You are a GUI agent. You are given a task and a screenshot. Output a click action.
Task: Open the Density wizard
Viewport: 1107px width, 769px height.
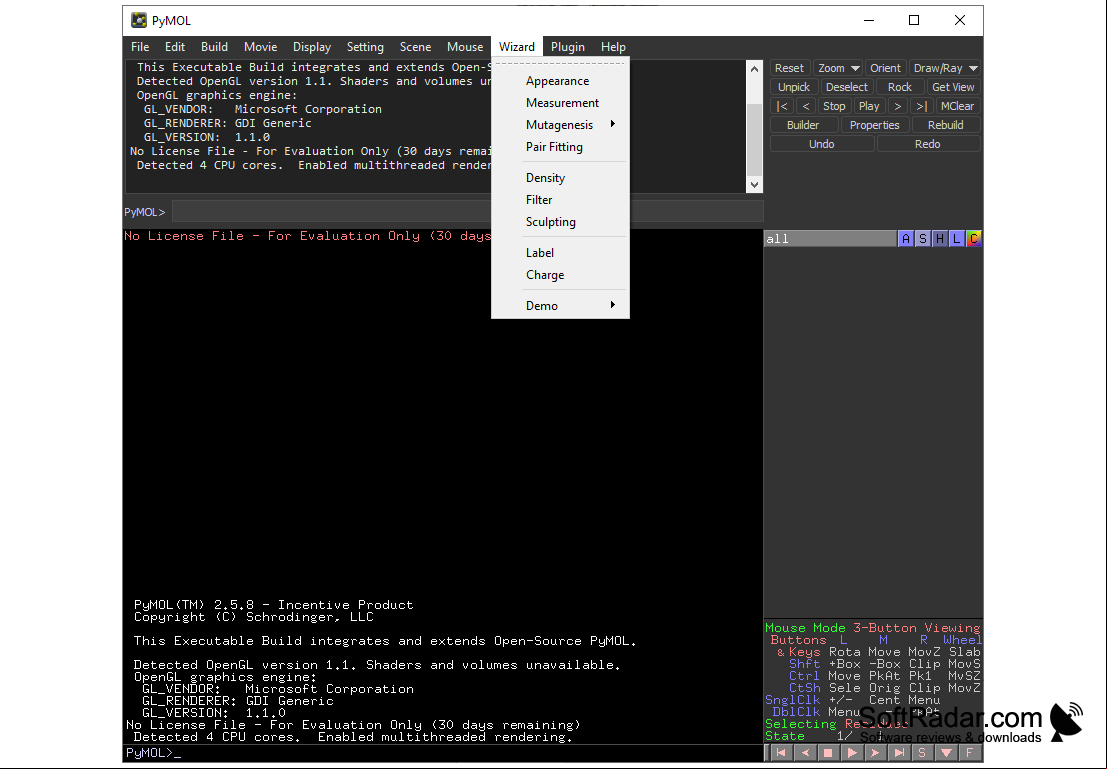(x=560, y=177)
